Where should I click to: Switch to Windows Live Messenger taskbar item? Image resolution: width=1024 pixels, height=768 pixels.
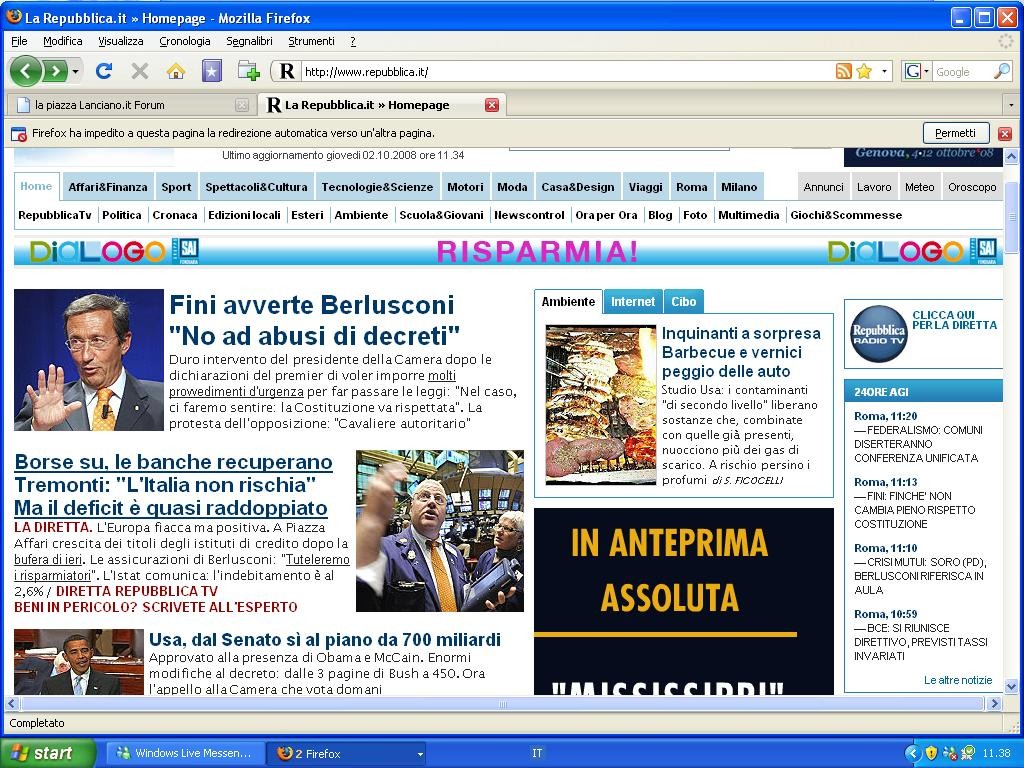tap(185, 753)
